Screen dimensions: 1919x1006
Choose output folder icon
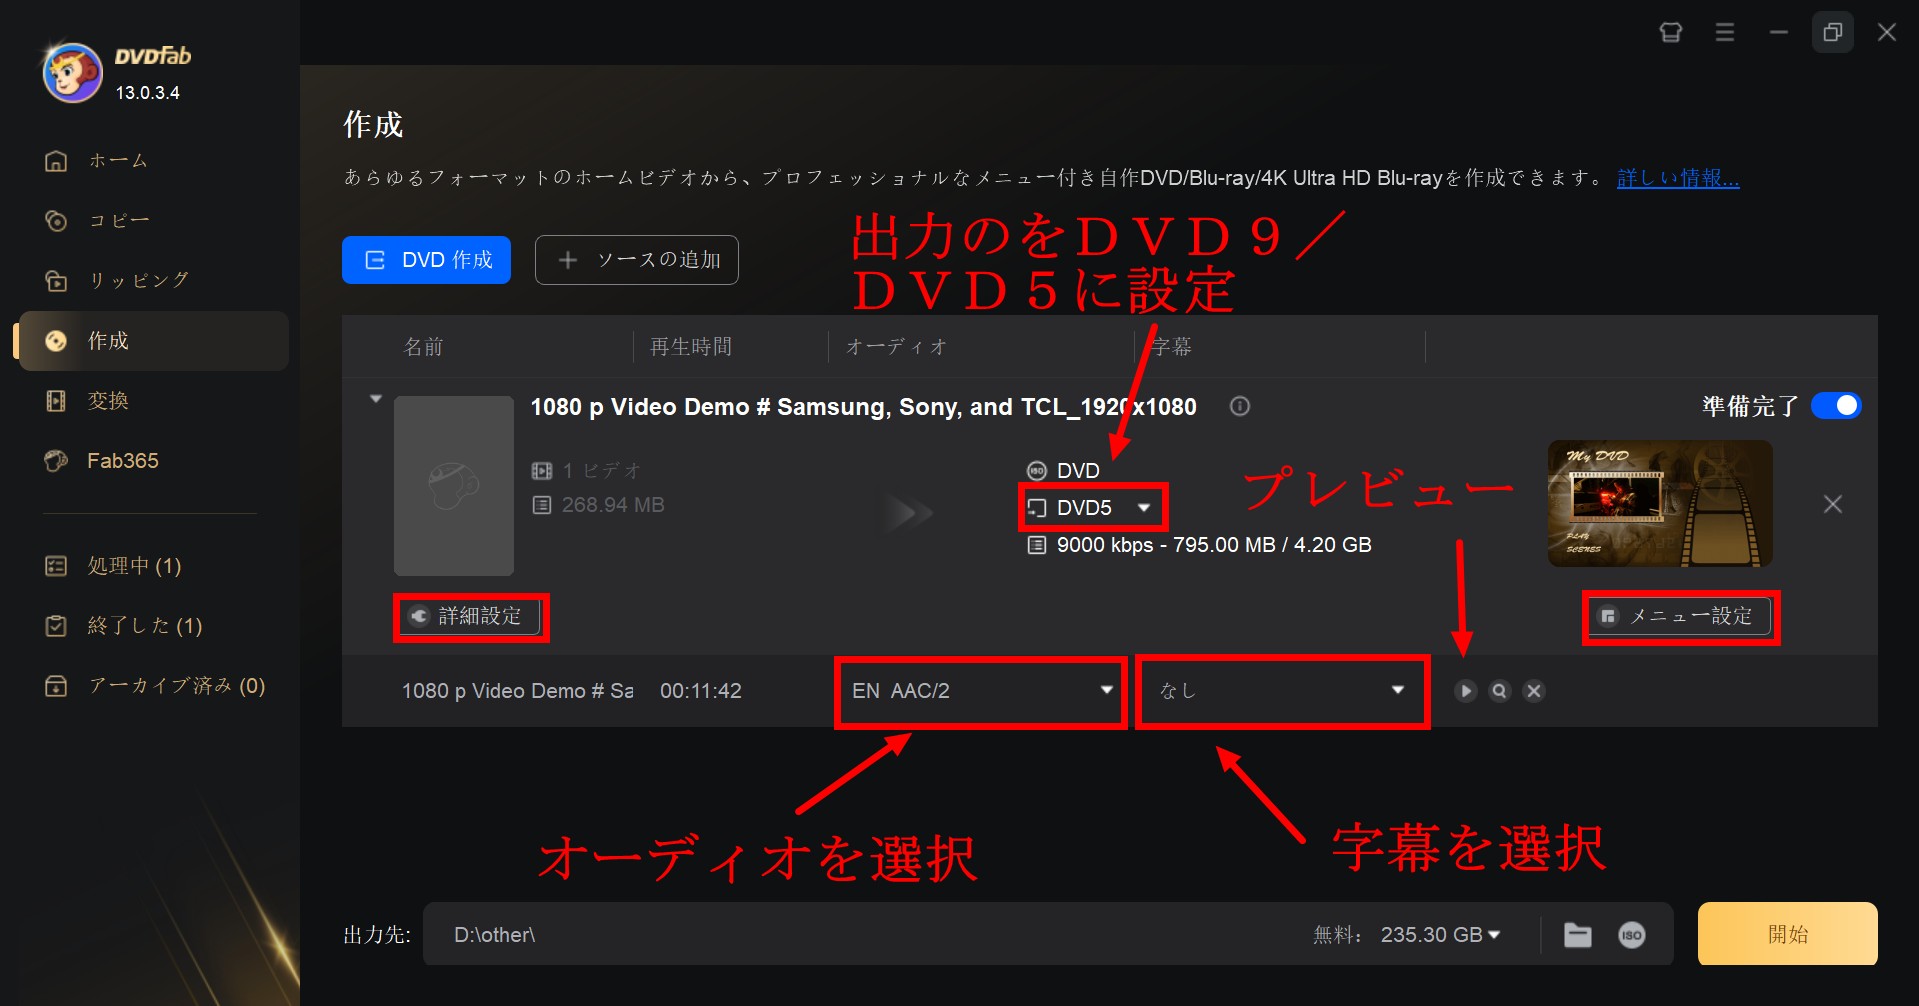[1578, 935]
